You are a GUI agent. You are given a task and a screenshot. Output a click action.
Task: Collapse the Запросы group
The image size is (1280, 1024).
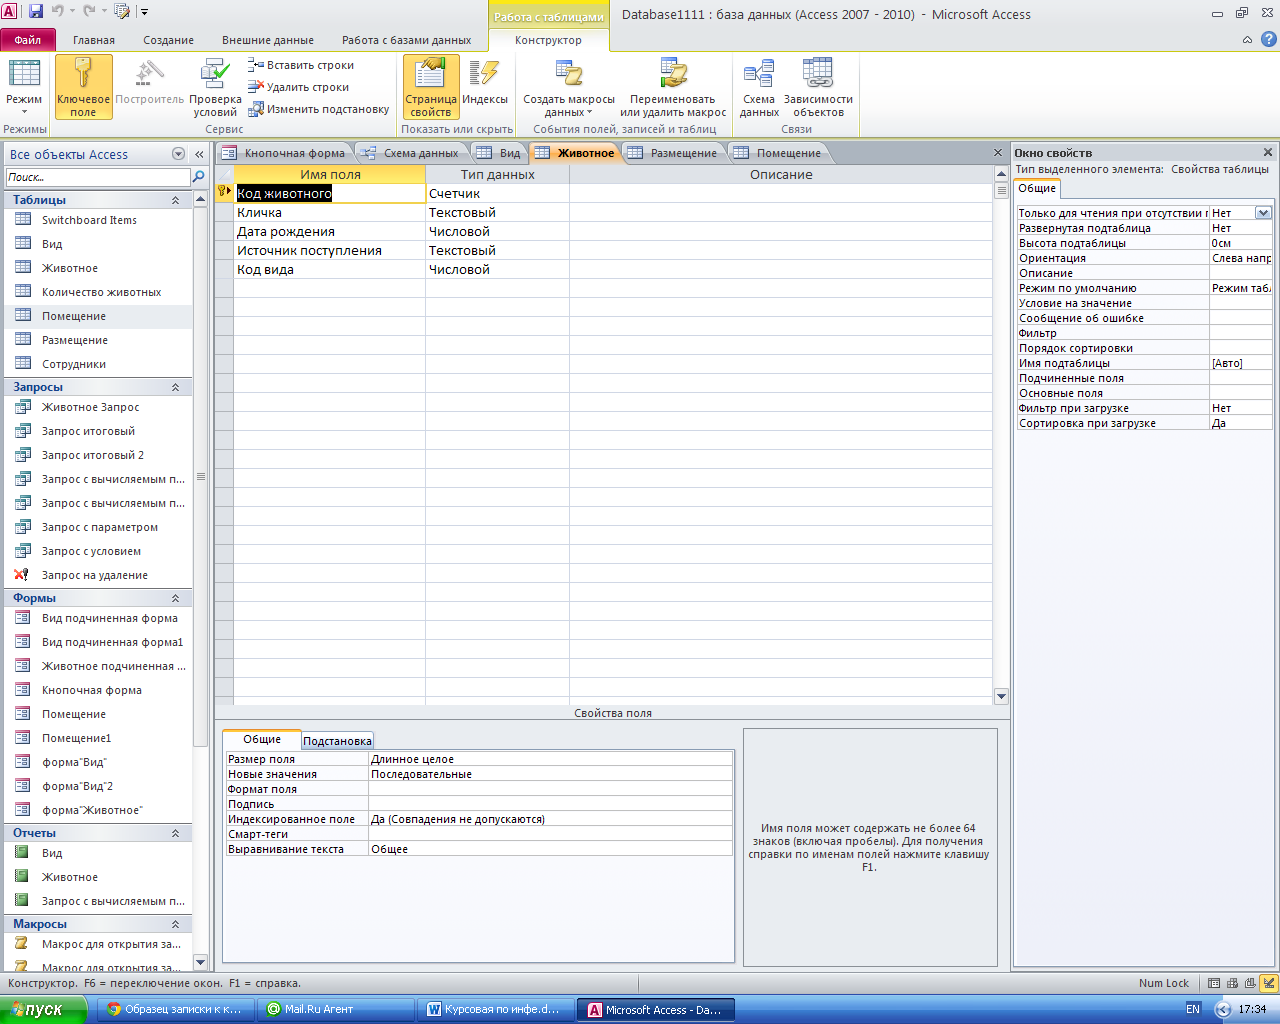click(175, 387)
